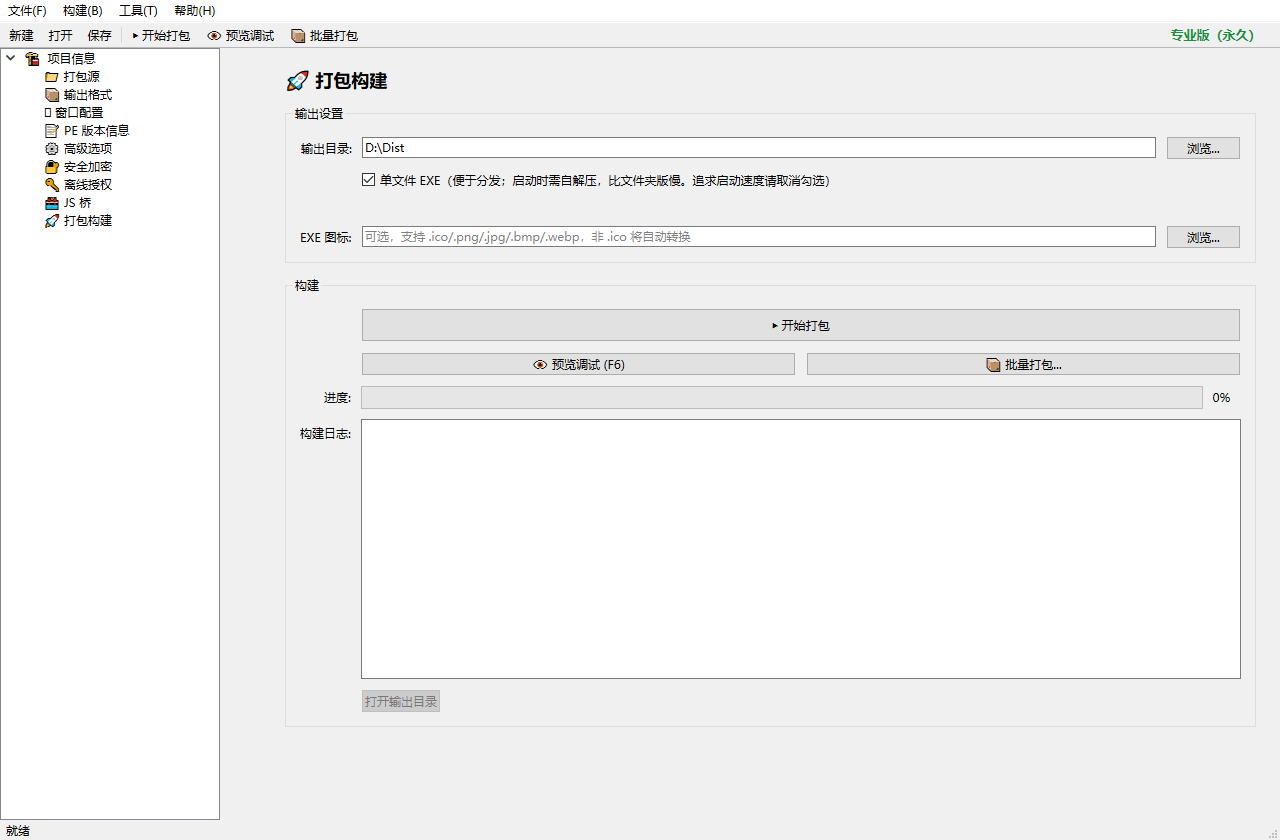1280x840 pixels.
Task: Collapse the 项目信息 tree node
Action: (11, 58)
